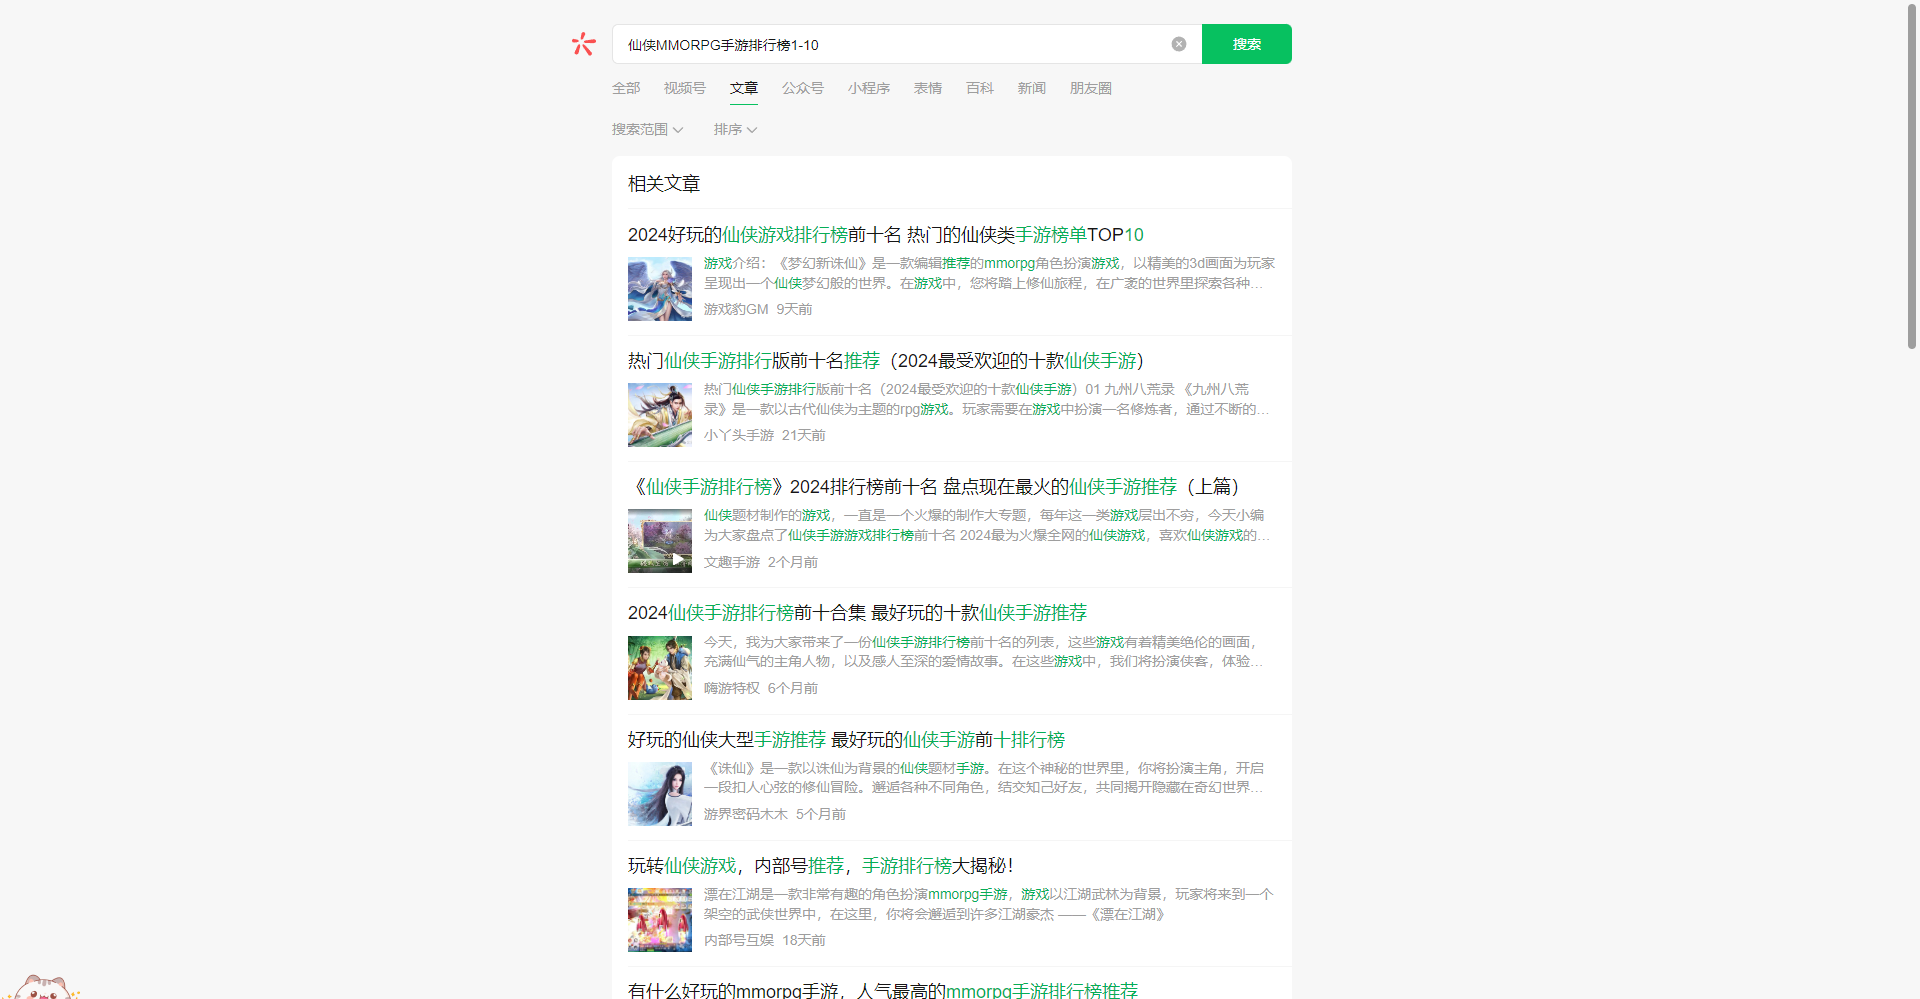Switch to the 朋友圈 tab
Image resolution: width=1920 pixels, height=999 pixels.
point(1090,88)
